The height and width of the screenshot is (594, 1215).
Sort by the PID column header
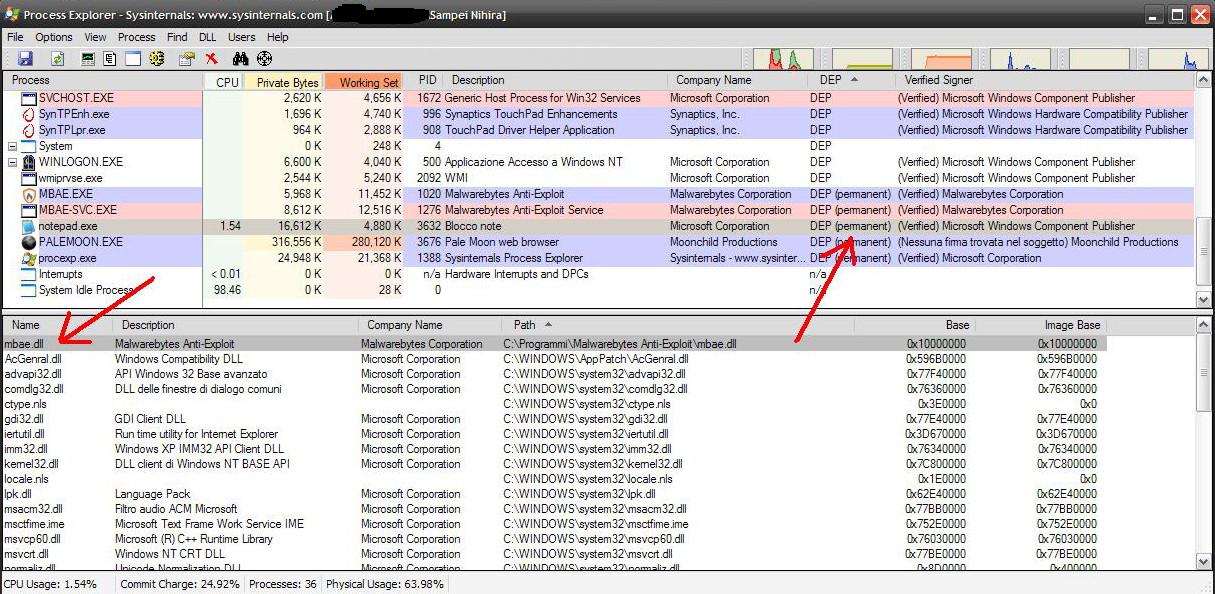point(425,81)
